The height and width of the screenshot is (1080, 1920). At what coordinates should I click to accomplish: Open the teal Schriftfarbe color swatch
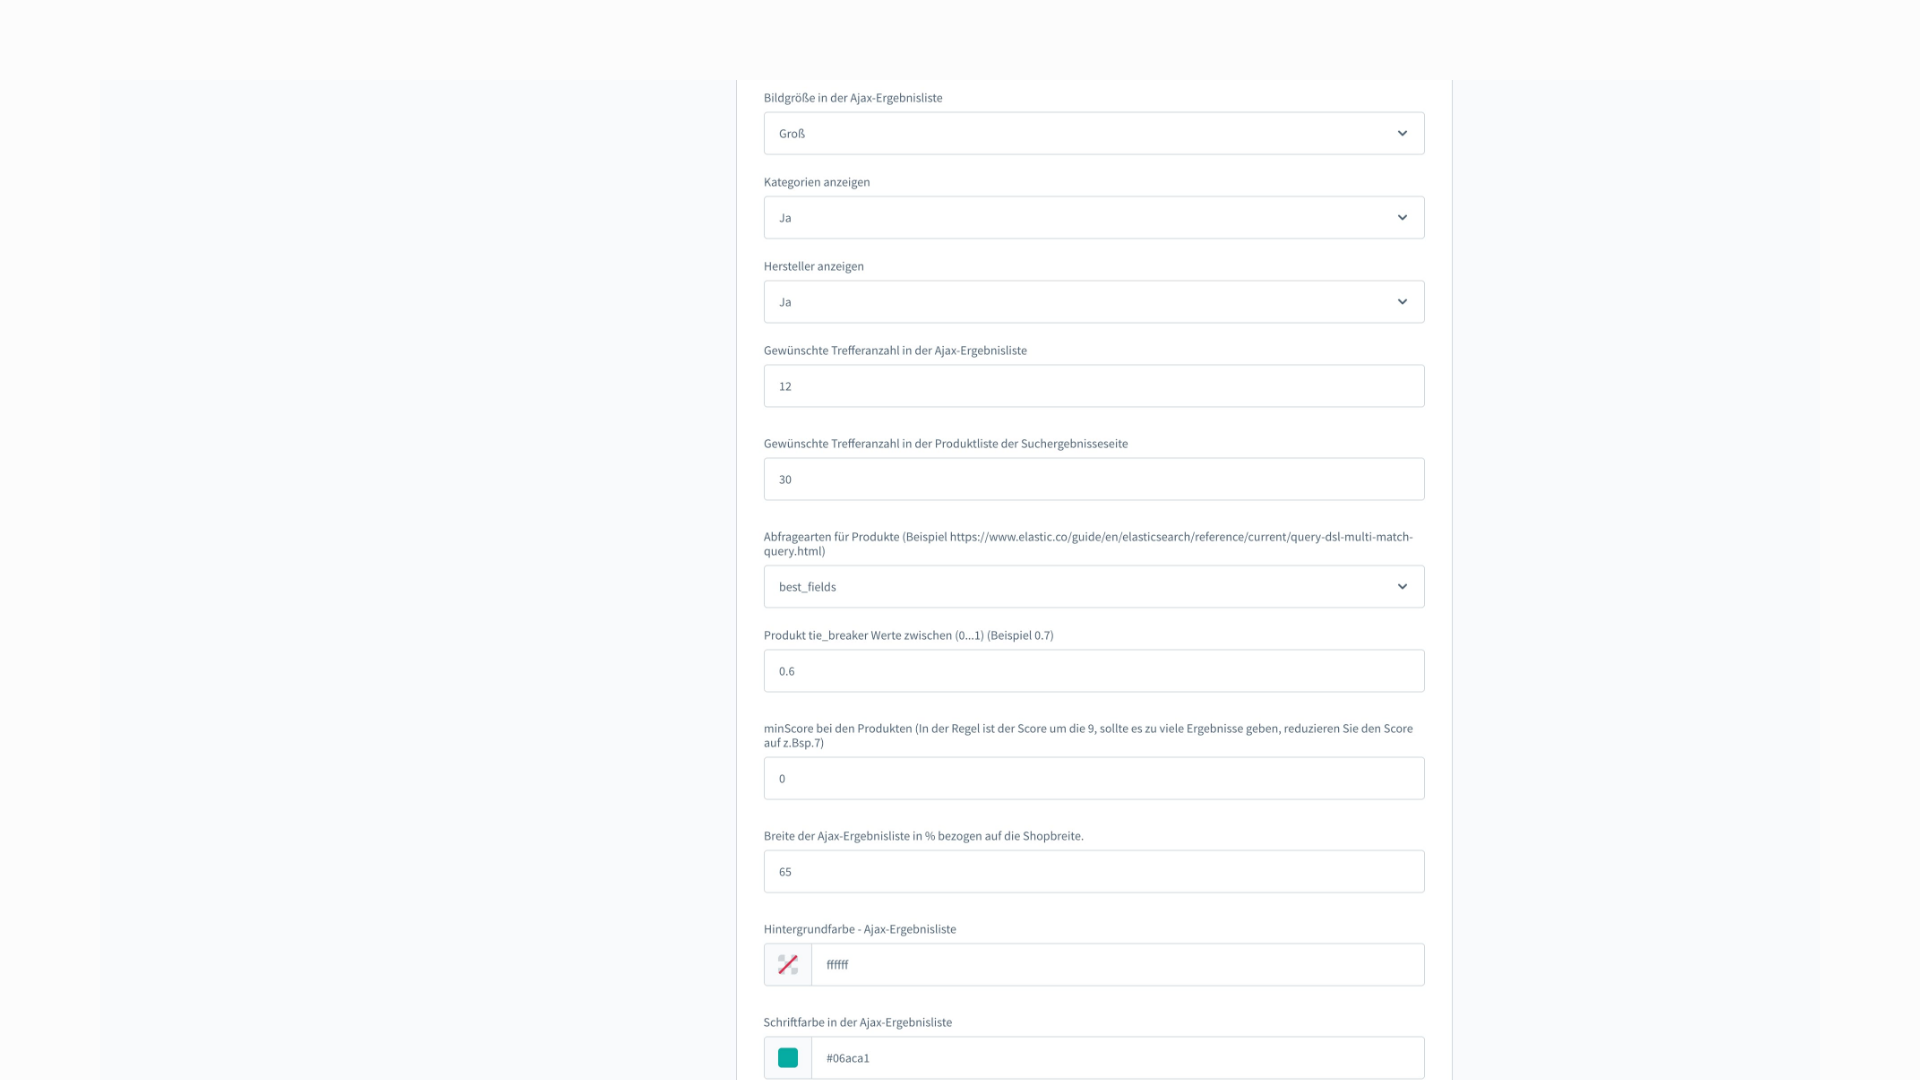tap(788, 1058)
